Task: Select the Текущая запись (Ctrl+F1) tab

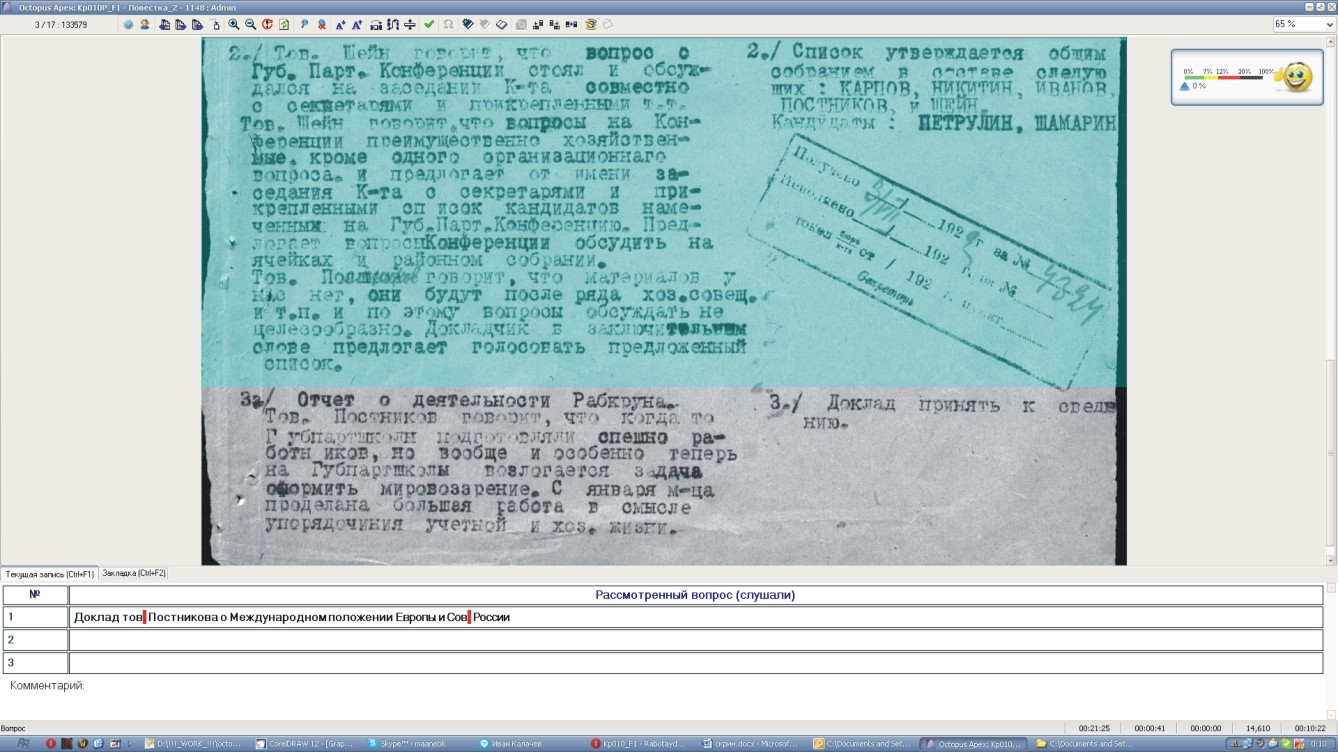Action: 49,574
